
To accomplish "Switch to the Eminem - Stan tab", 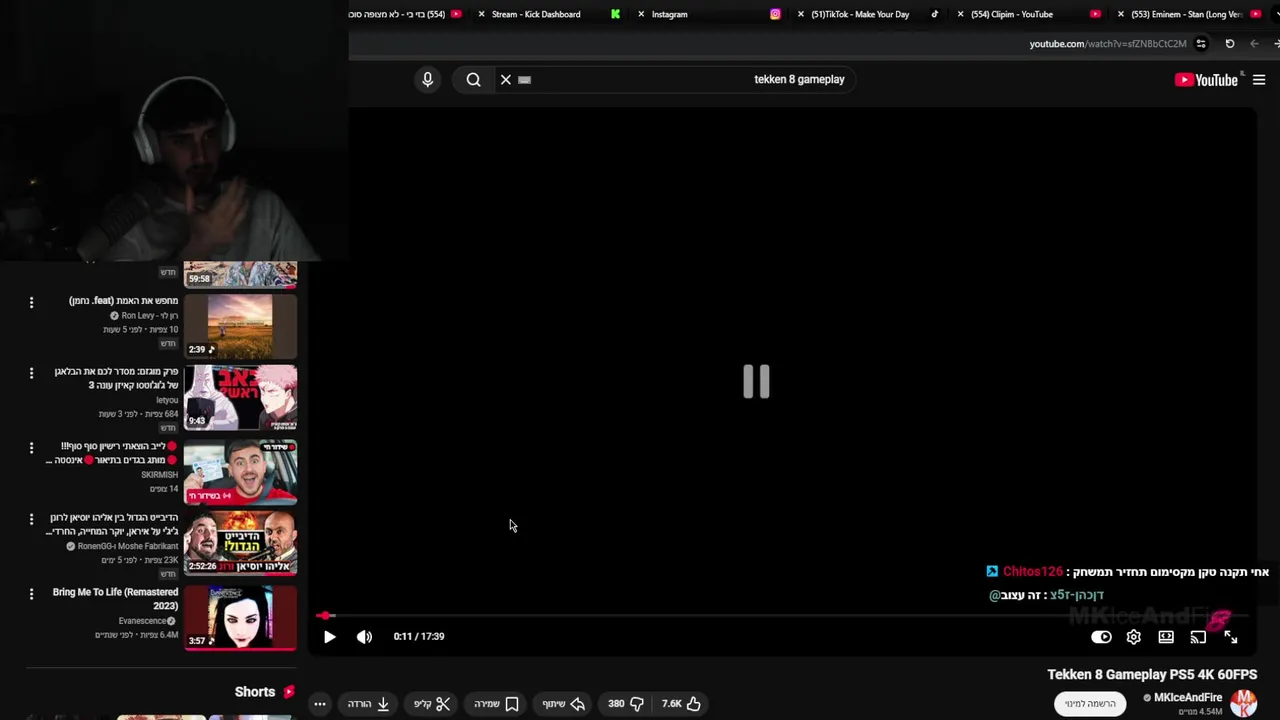I will click(1187, 14).
